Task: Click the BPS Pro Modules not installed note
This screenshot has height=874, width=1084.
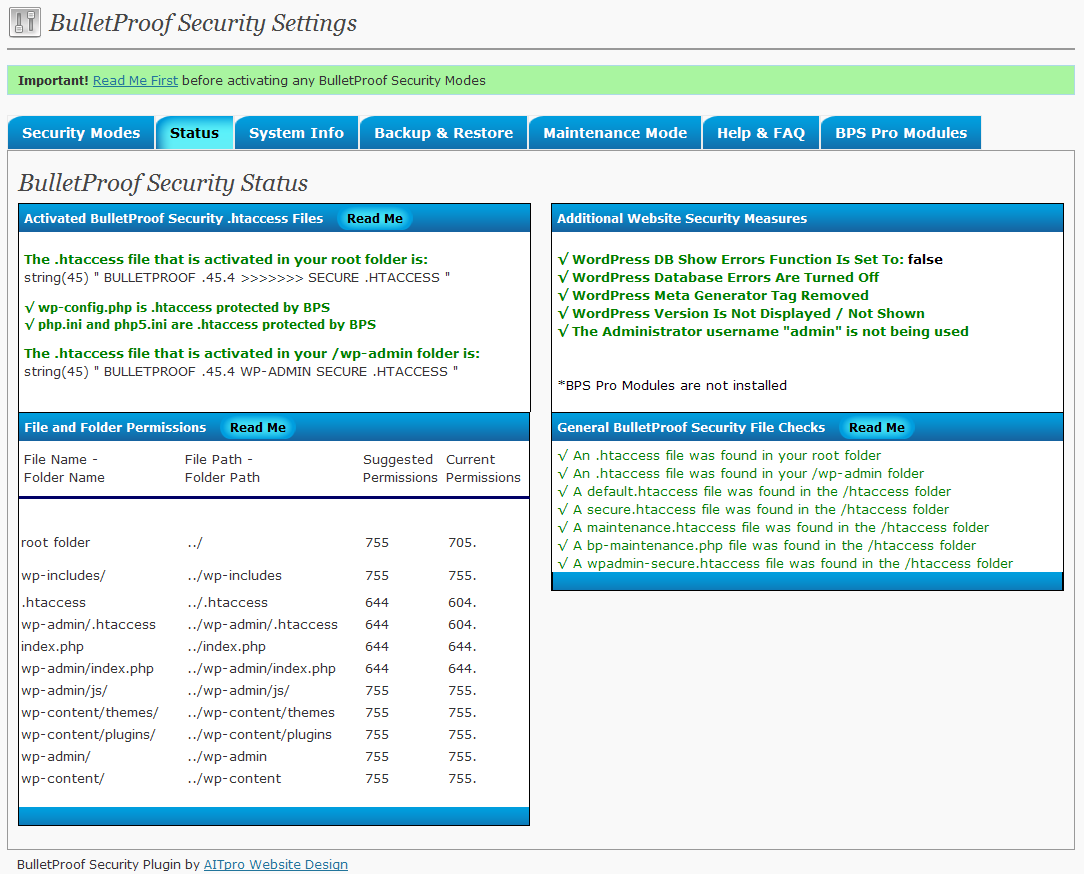Action: [x=672, y=385]
